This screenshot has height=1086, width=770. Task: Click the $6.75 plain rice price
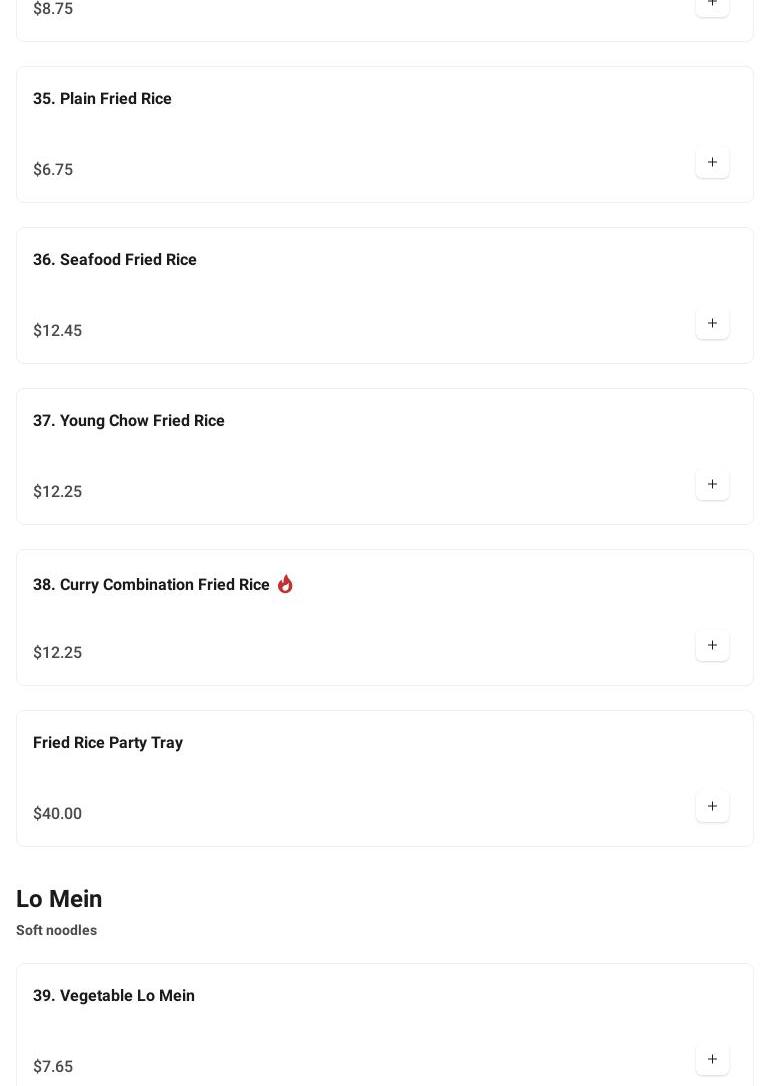pos(53,169)
